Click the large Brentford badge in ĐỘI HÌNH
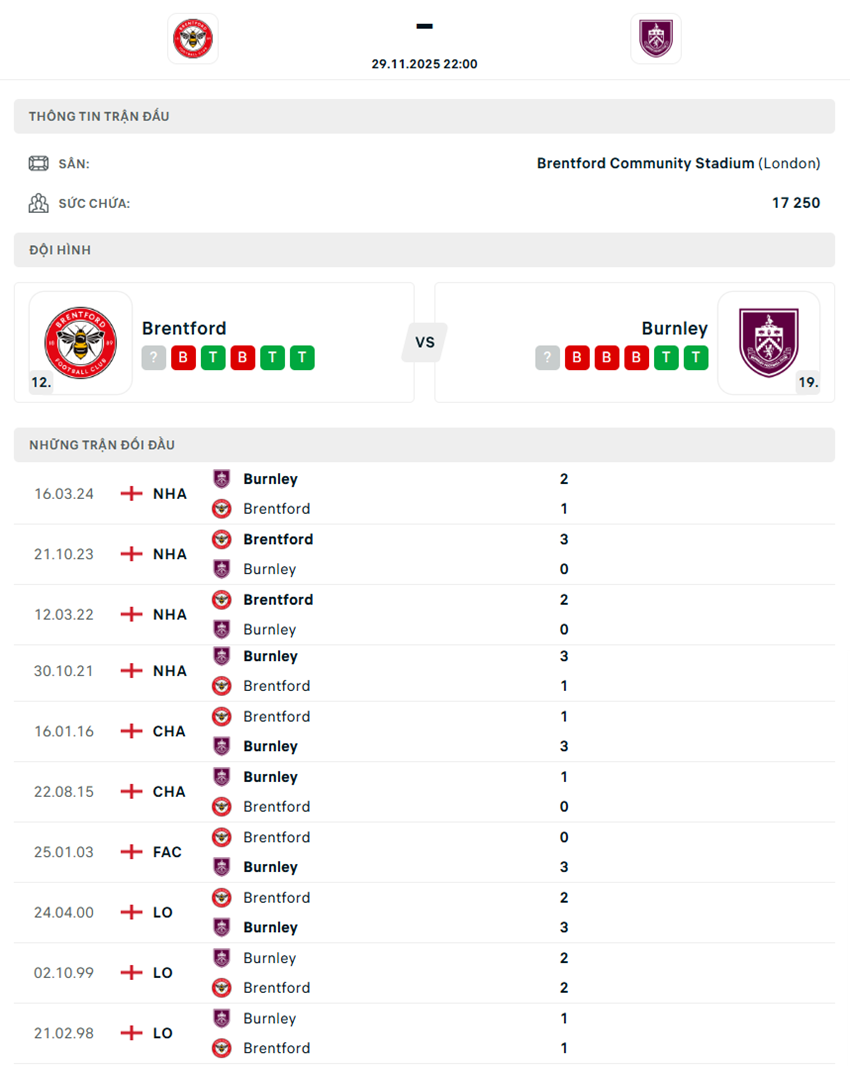This screenshot has width=850, height=1066. click(79, 342)
